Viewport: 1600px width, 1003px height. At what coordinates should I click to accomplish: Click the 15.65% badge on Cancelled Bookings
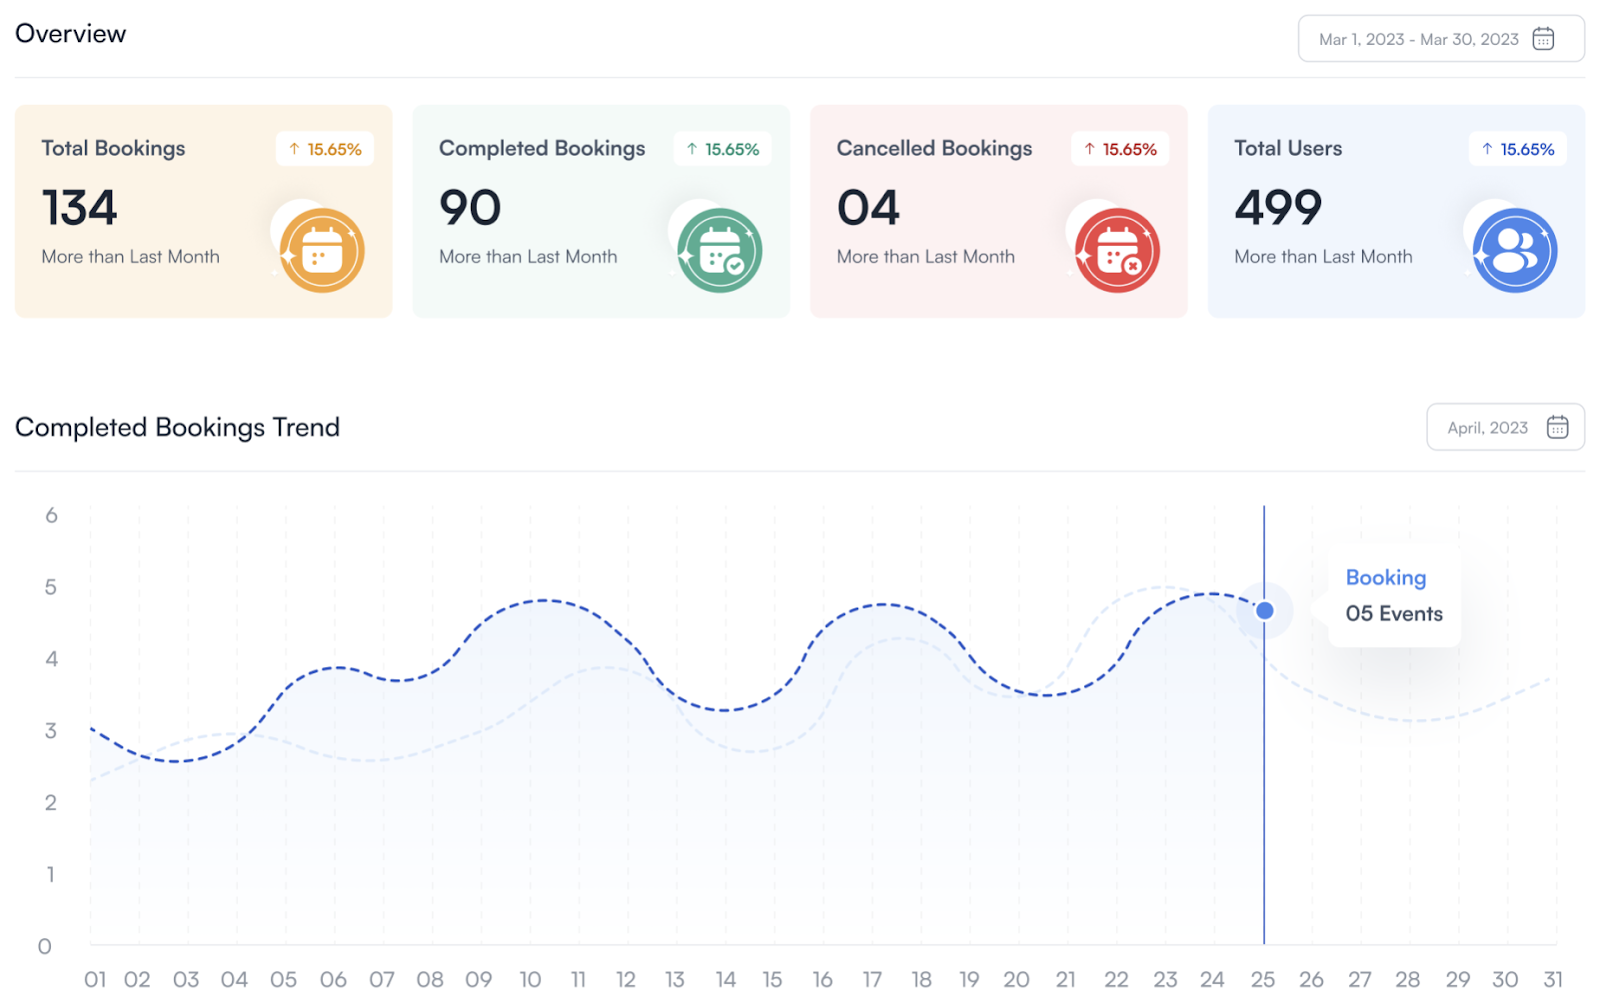point(1119,149)
